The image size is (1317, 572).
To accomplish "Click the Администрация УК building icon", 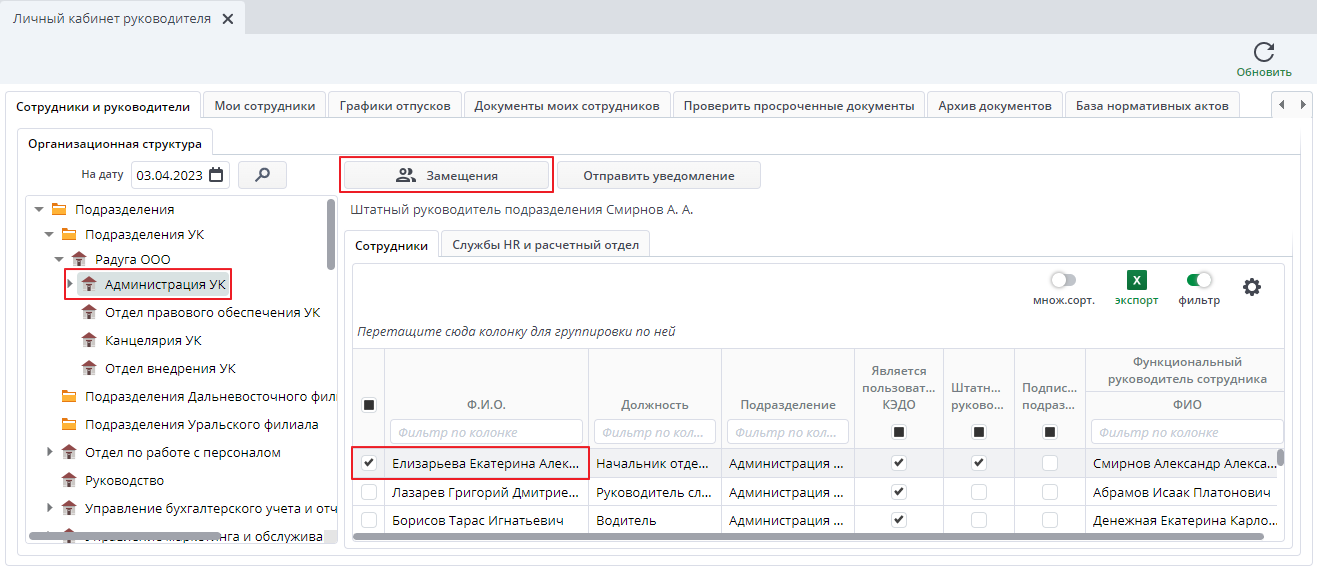I will point(89,285).
